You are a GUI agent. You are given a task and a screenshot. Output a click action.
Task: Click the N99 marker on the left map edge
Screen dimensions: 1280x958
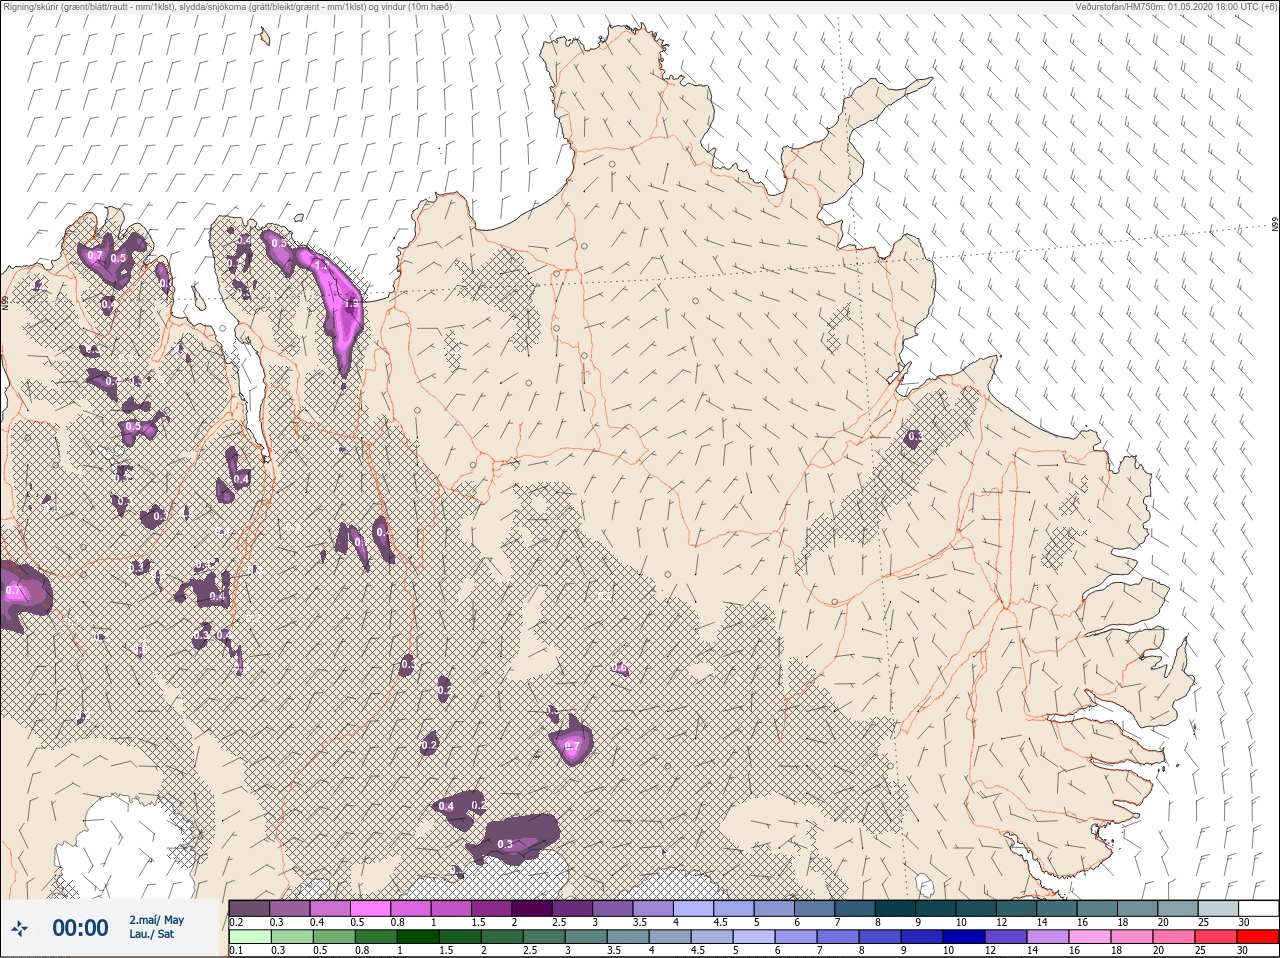(5, 301)
